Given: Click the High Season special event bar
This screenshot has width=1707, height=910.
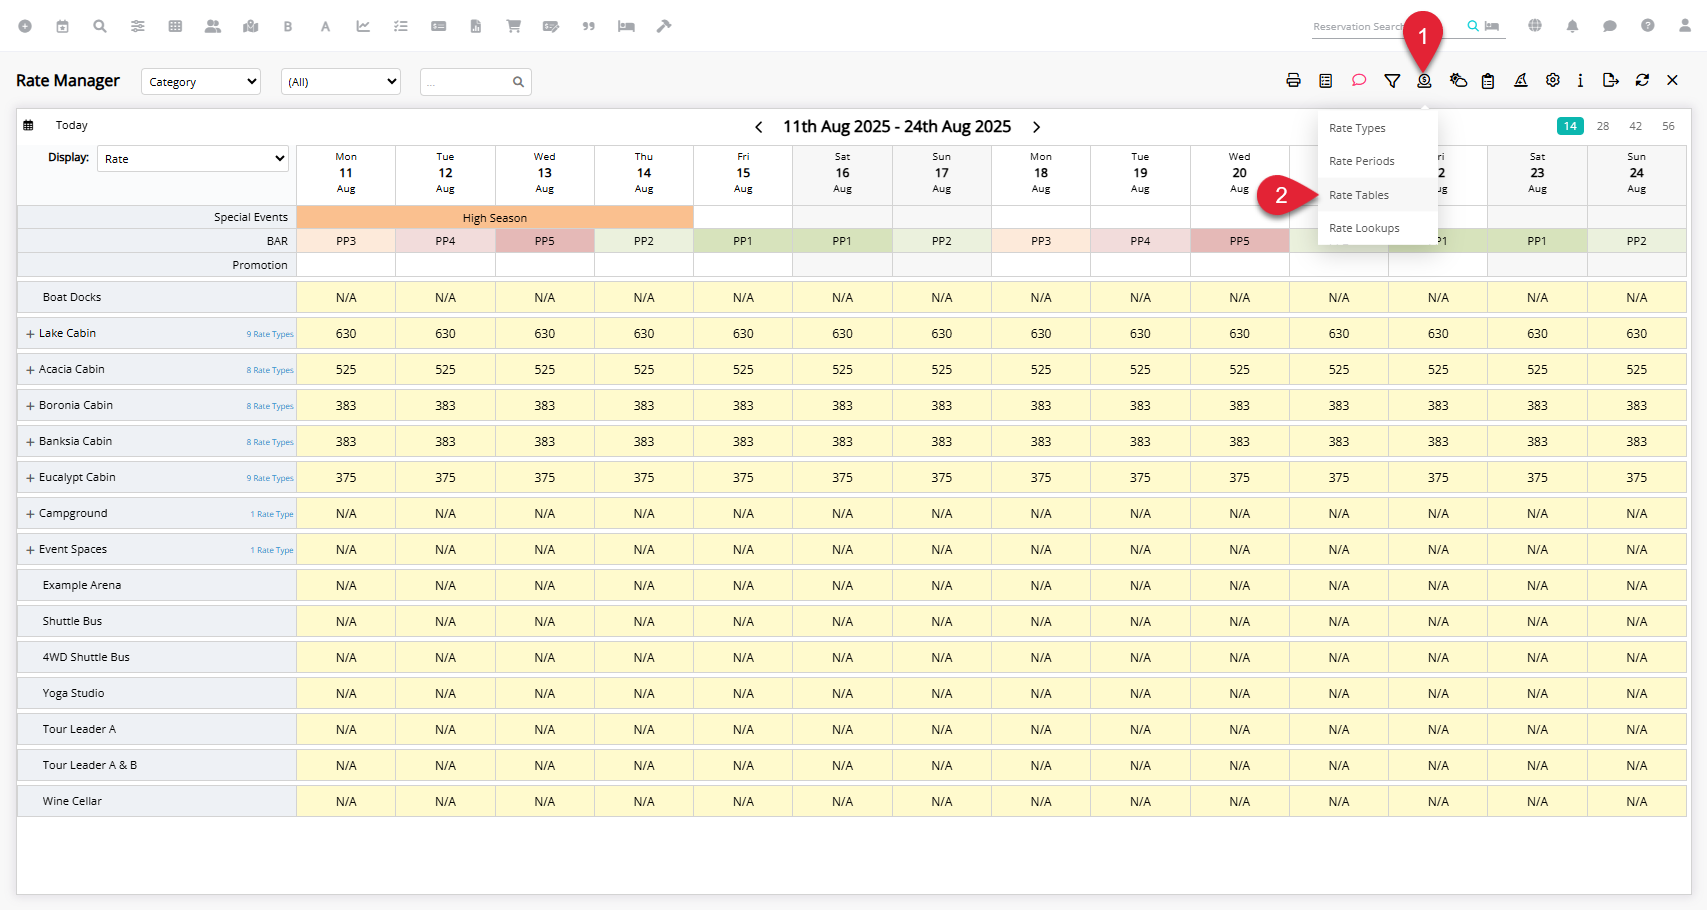Looking at the screenshot, I should 495,217.
